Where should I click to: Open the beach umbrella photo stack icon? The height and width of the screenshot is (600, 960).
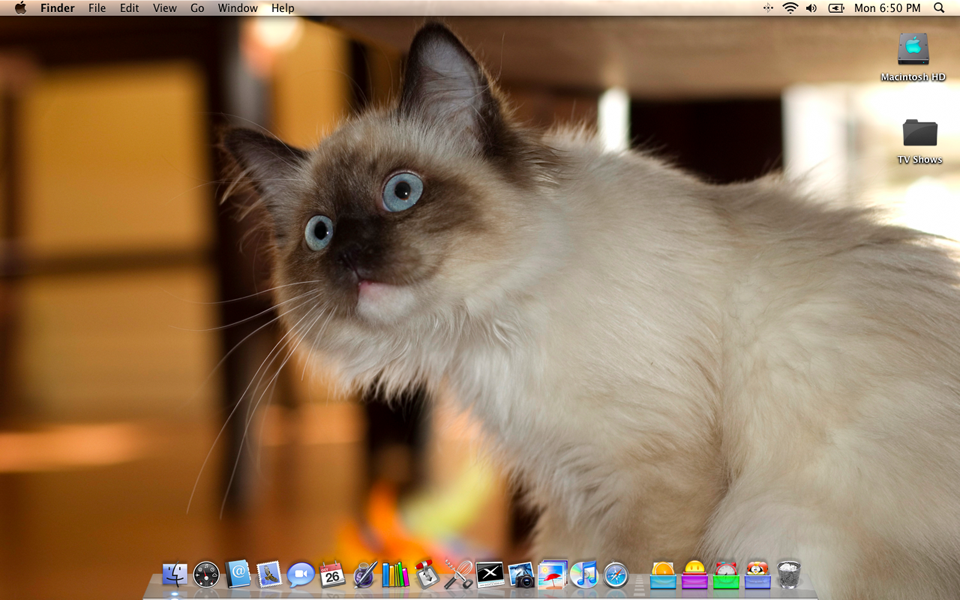(x=553, y=574)
